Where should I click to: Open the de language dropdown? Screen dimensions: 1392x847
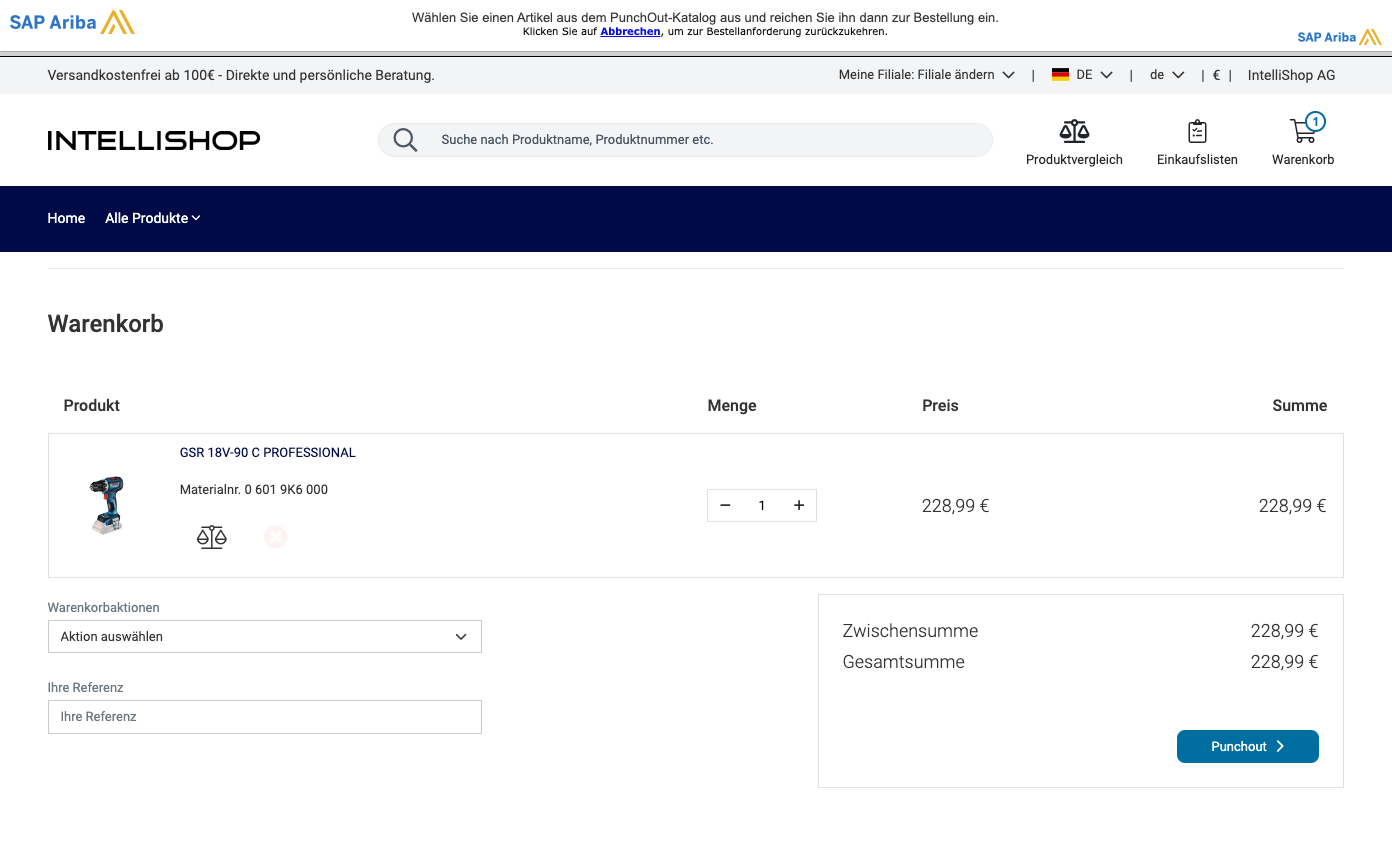pos(1167,75)
